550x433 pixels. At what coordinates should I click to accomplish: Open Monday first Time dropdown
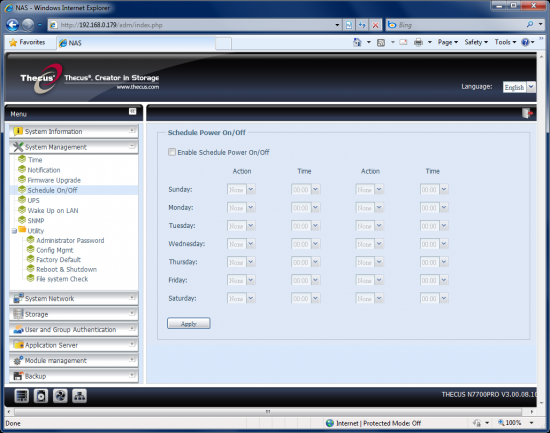click(306, 208)
